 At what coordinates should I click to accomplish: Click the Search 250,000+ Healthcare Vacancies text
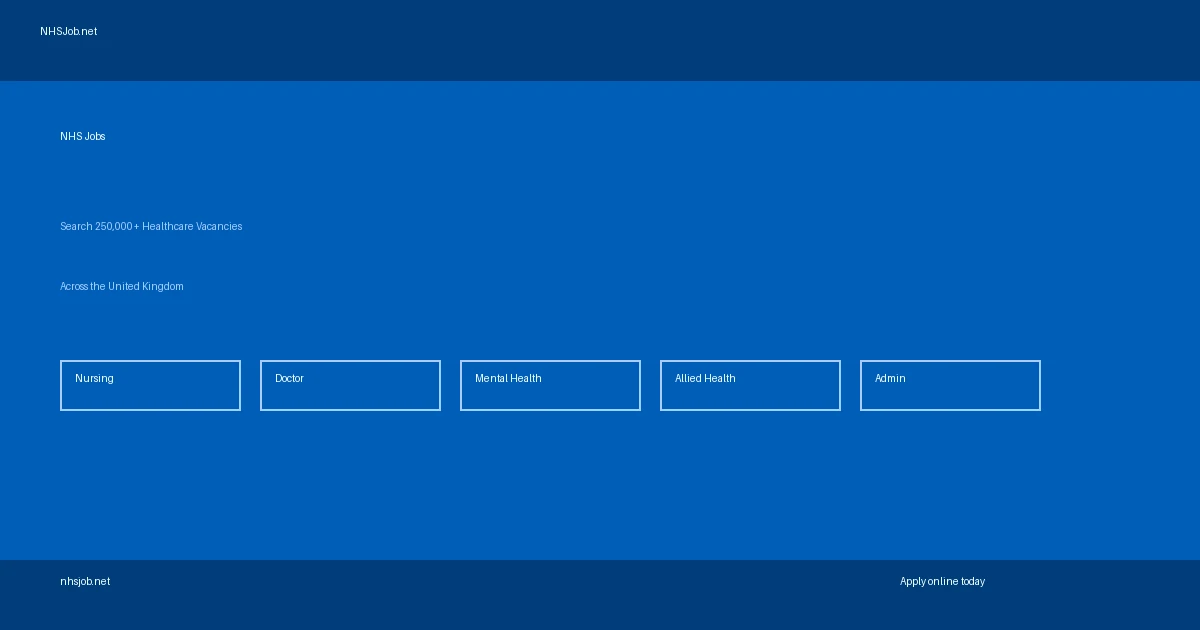[x=151, y=226]
